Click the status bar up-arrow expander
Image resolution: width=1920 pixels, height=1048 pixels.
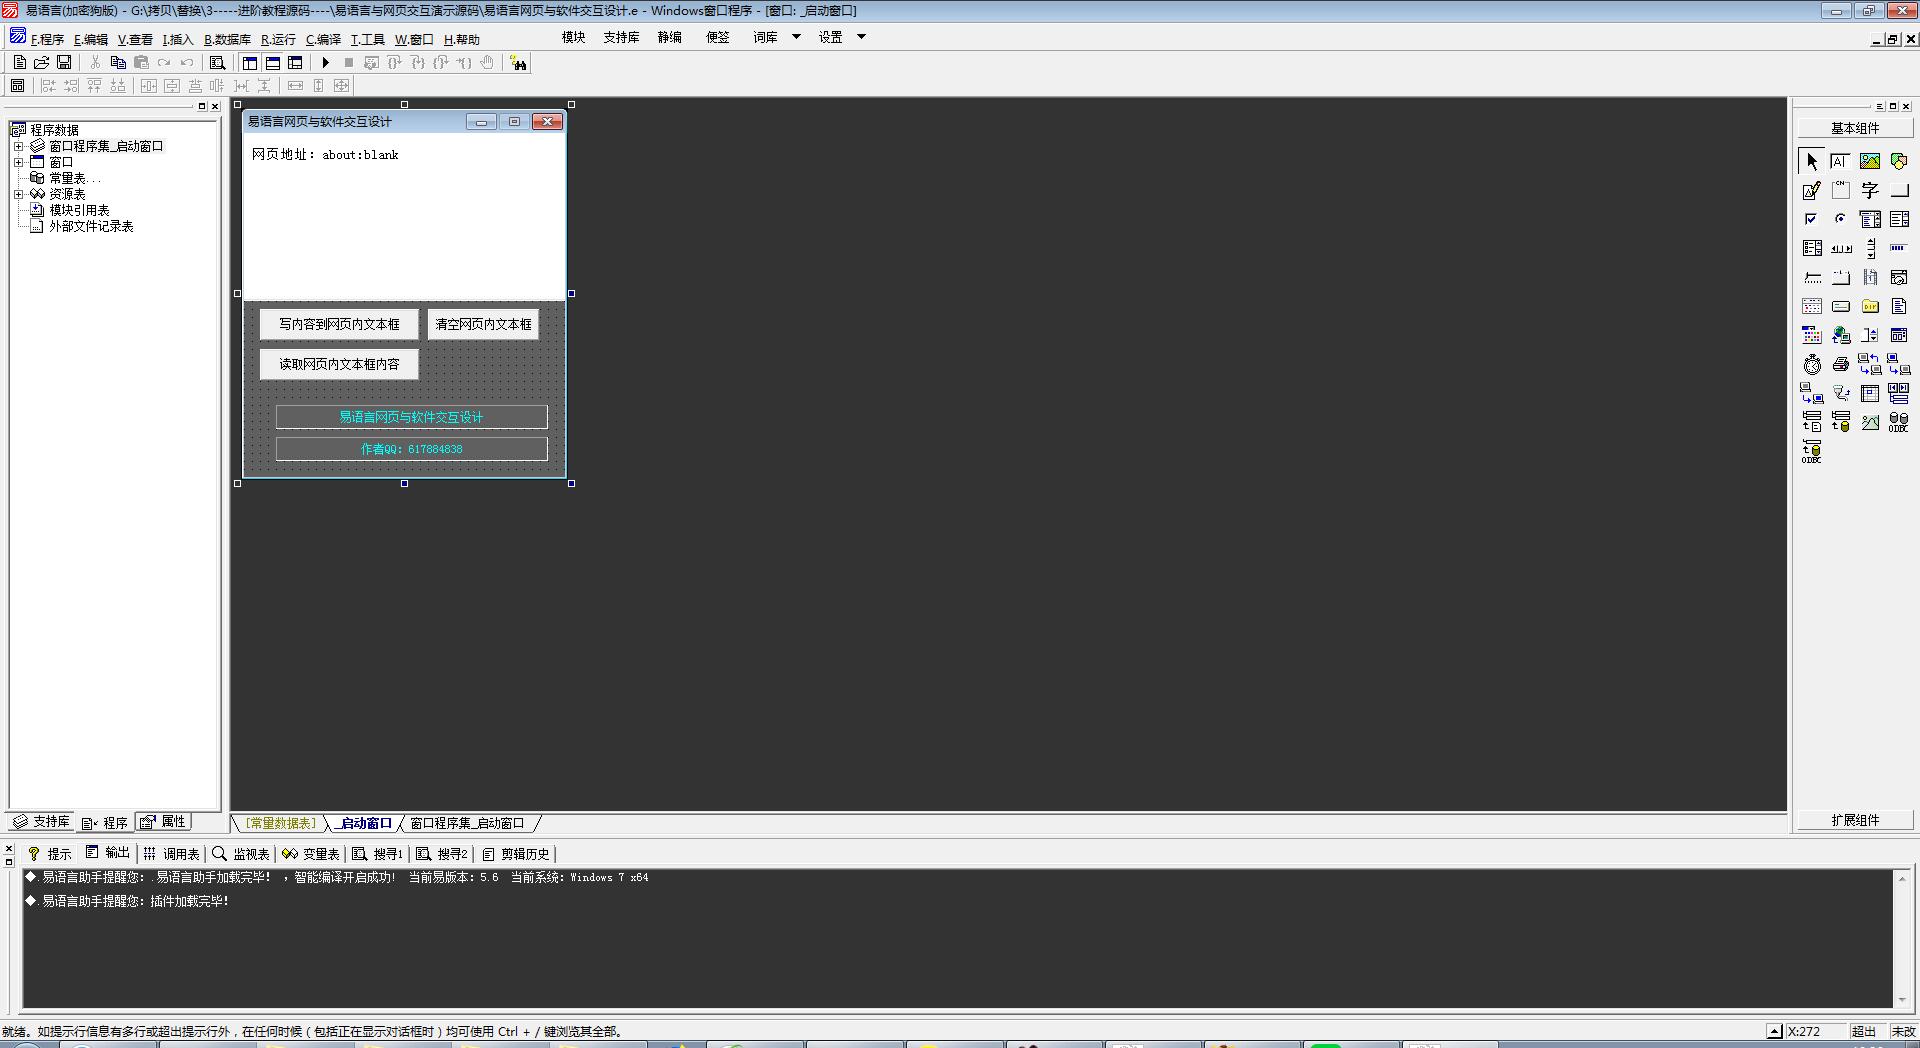tap(1775, 1031)
